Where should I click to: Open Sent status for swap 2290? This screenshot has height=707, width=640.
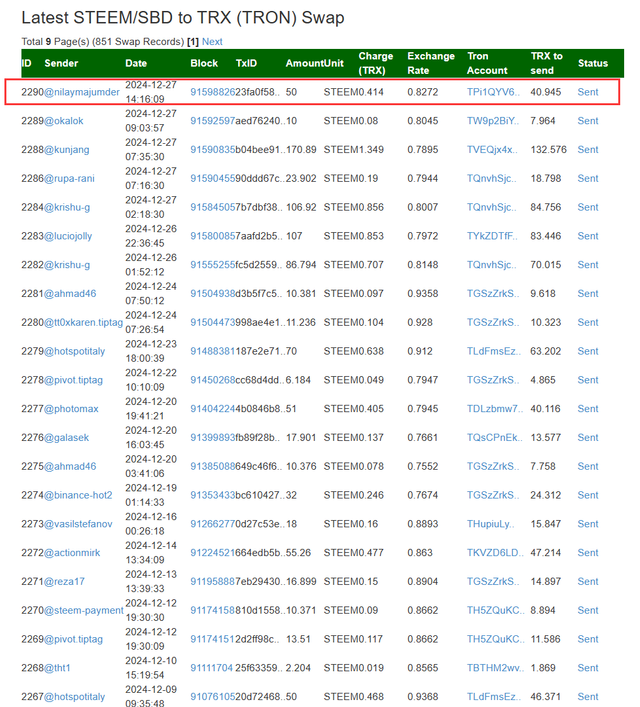pyautogui.click(x=588, y=92)
